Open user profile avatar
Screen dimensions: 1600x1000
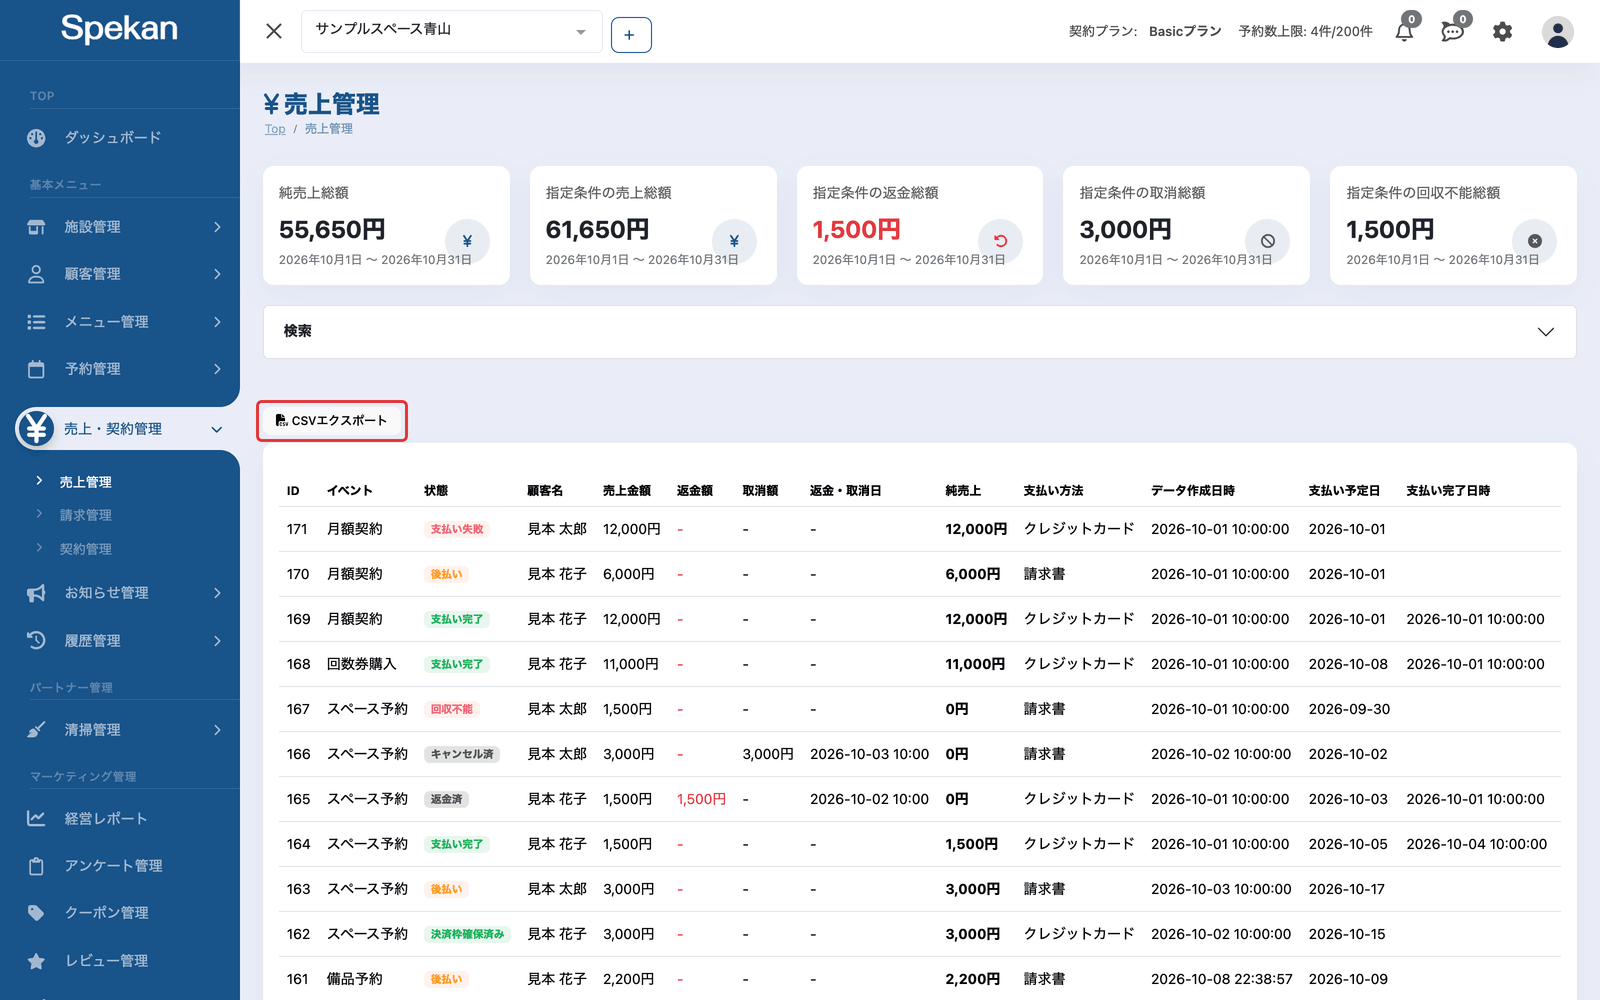pyautogui.click(x=1557, y=32)
